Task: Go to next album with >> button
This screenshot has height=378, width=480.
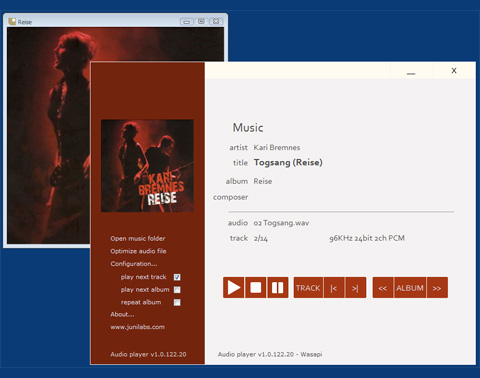Action: [437, 288]
